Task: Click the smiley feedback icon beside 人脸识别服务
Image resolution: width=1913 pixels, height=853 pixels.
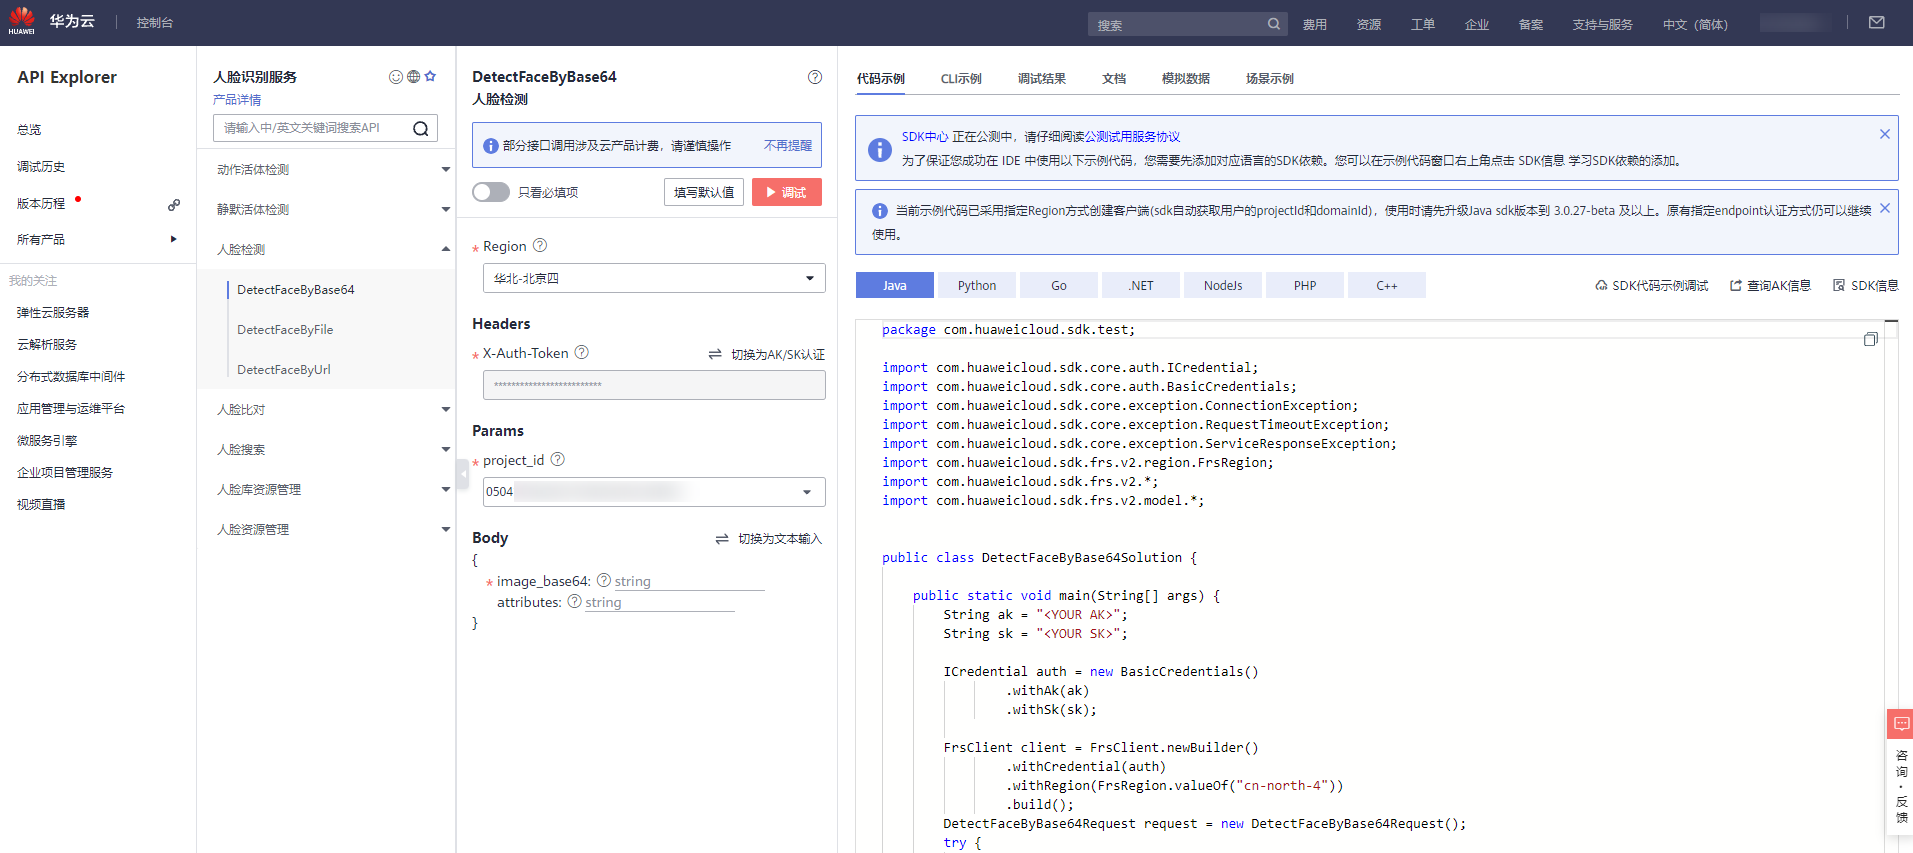Action: coord(396,77)
